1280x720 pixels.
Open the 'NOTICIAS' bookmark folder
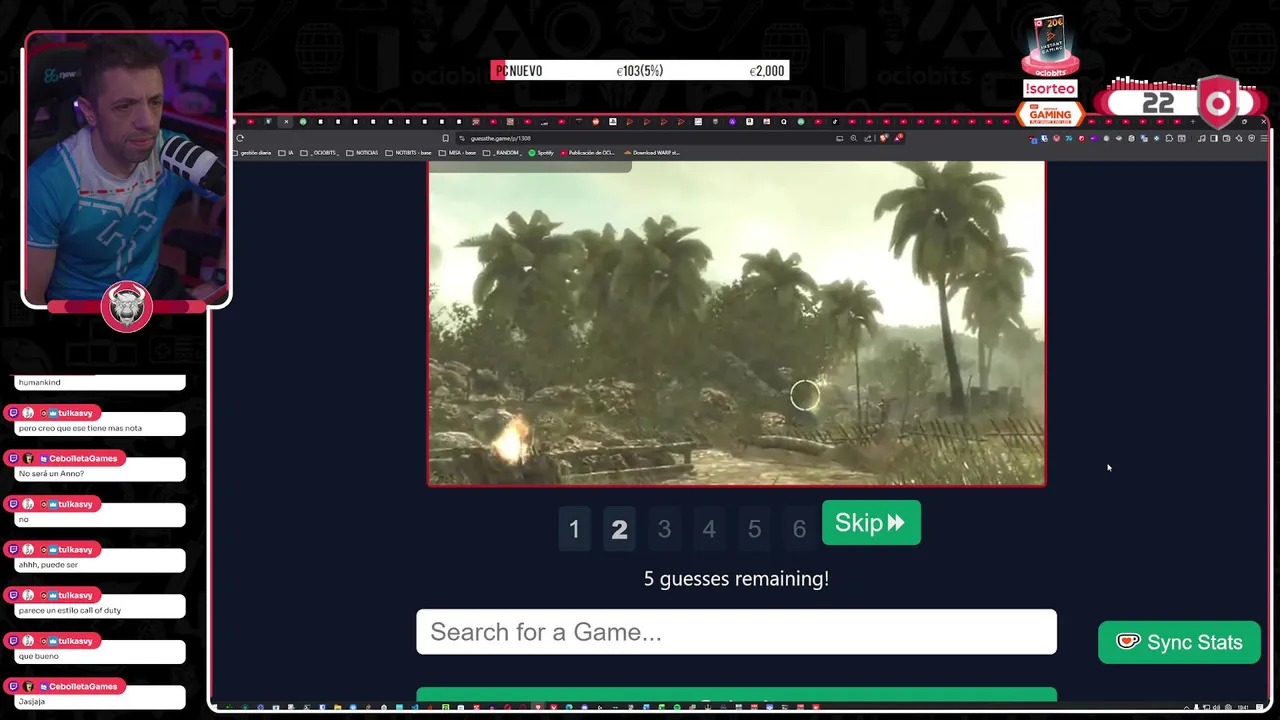pos(362,153)
